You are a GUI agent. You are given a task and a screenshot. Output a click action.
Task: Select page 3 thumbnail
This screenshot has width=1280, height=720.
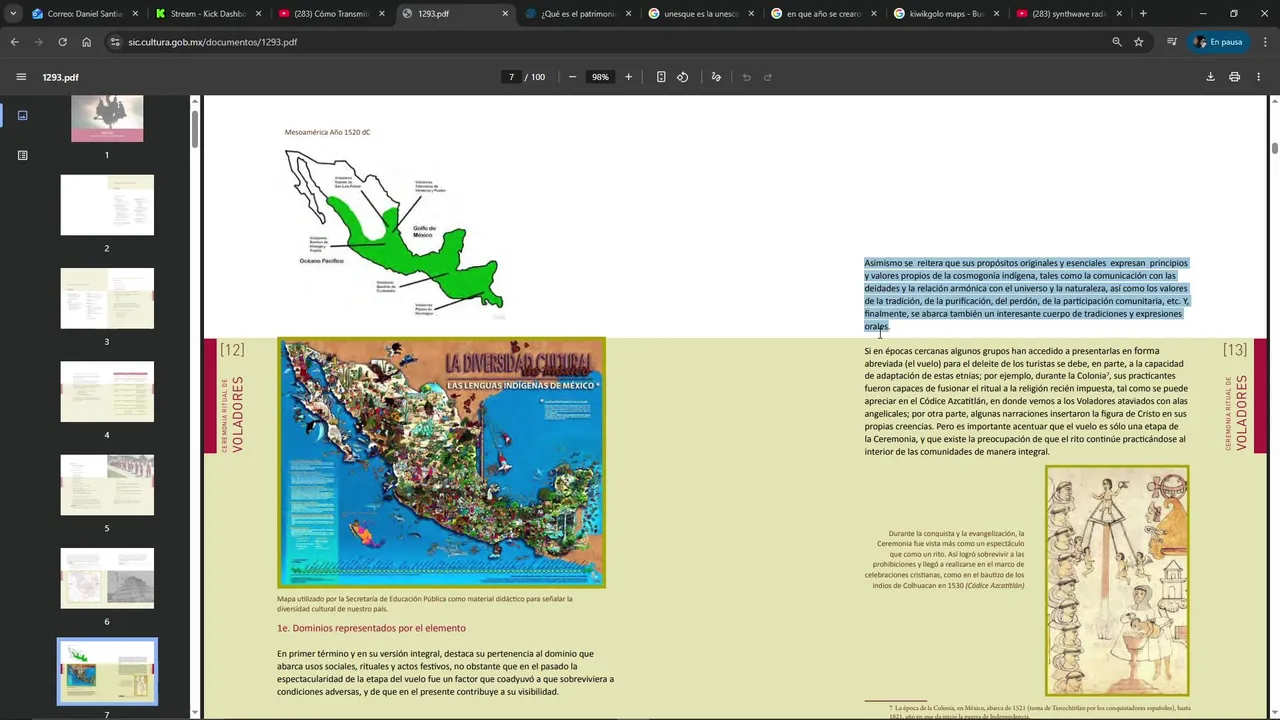[107, 298]
